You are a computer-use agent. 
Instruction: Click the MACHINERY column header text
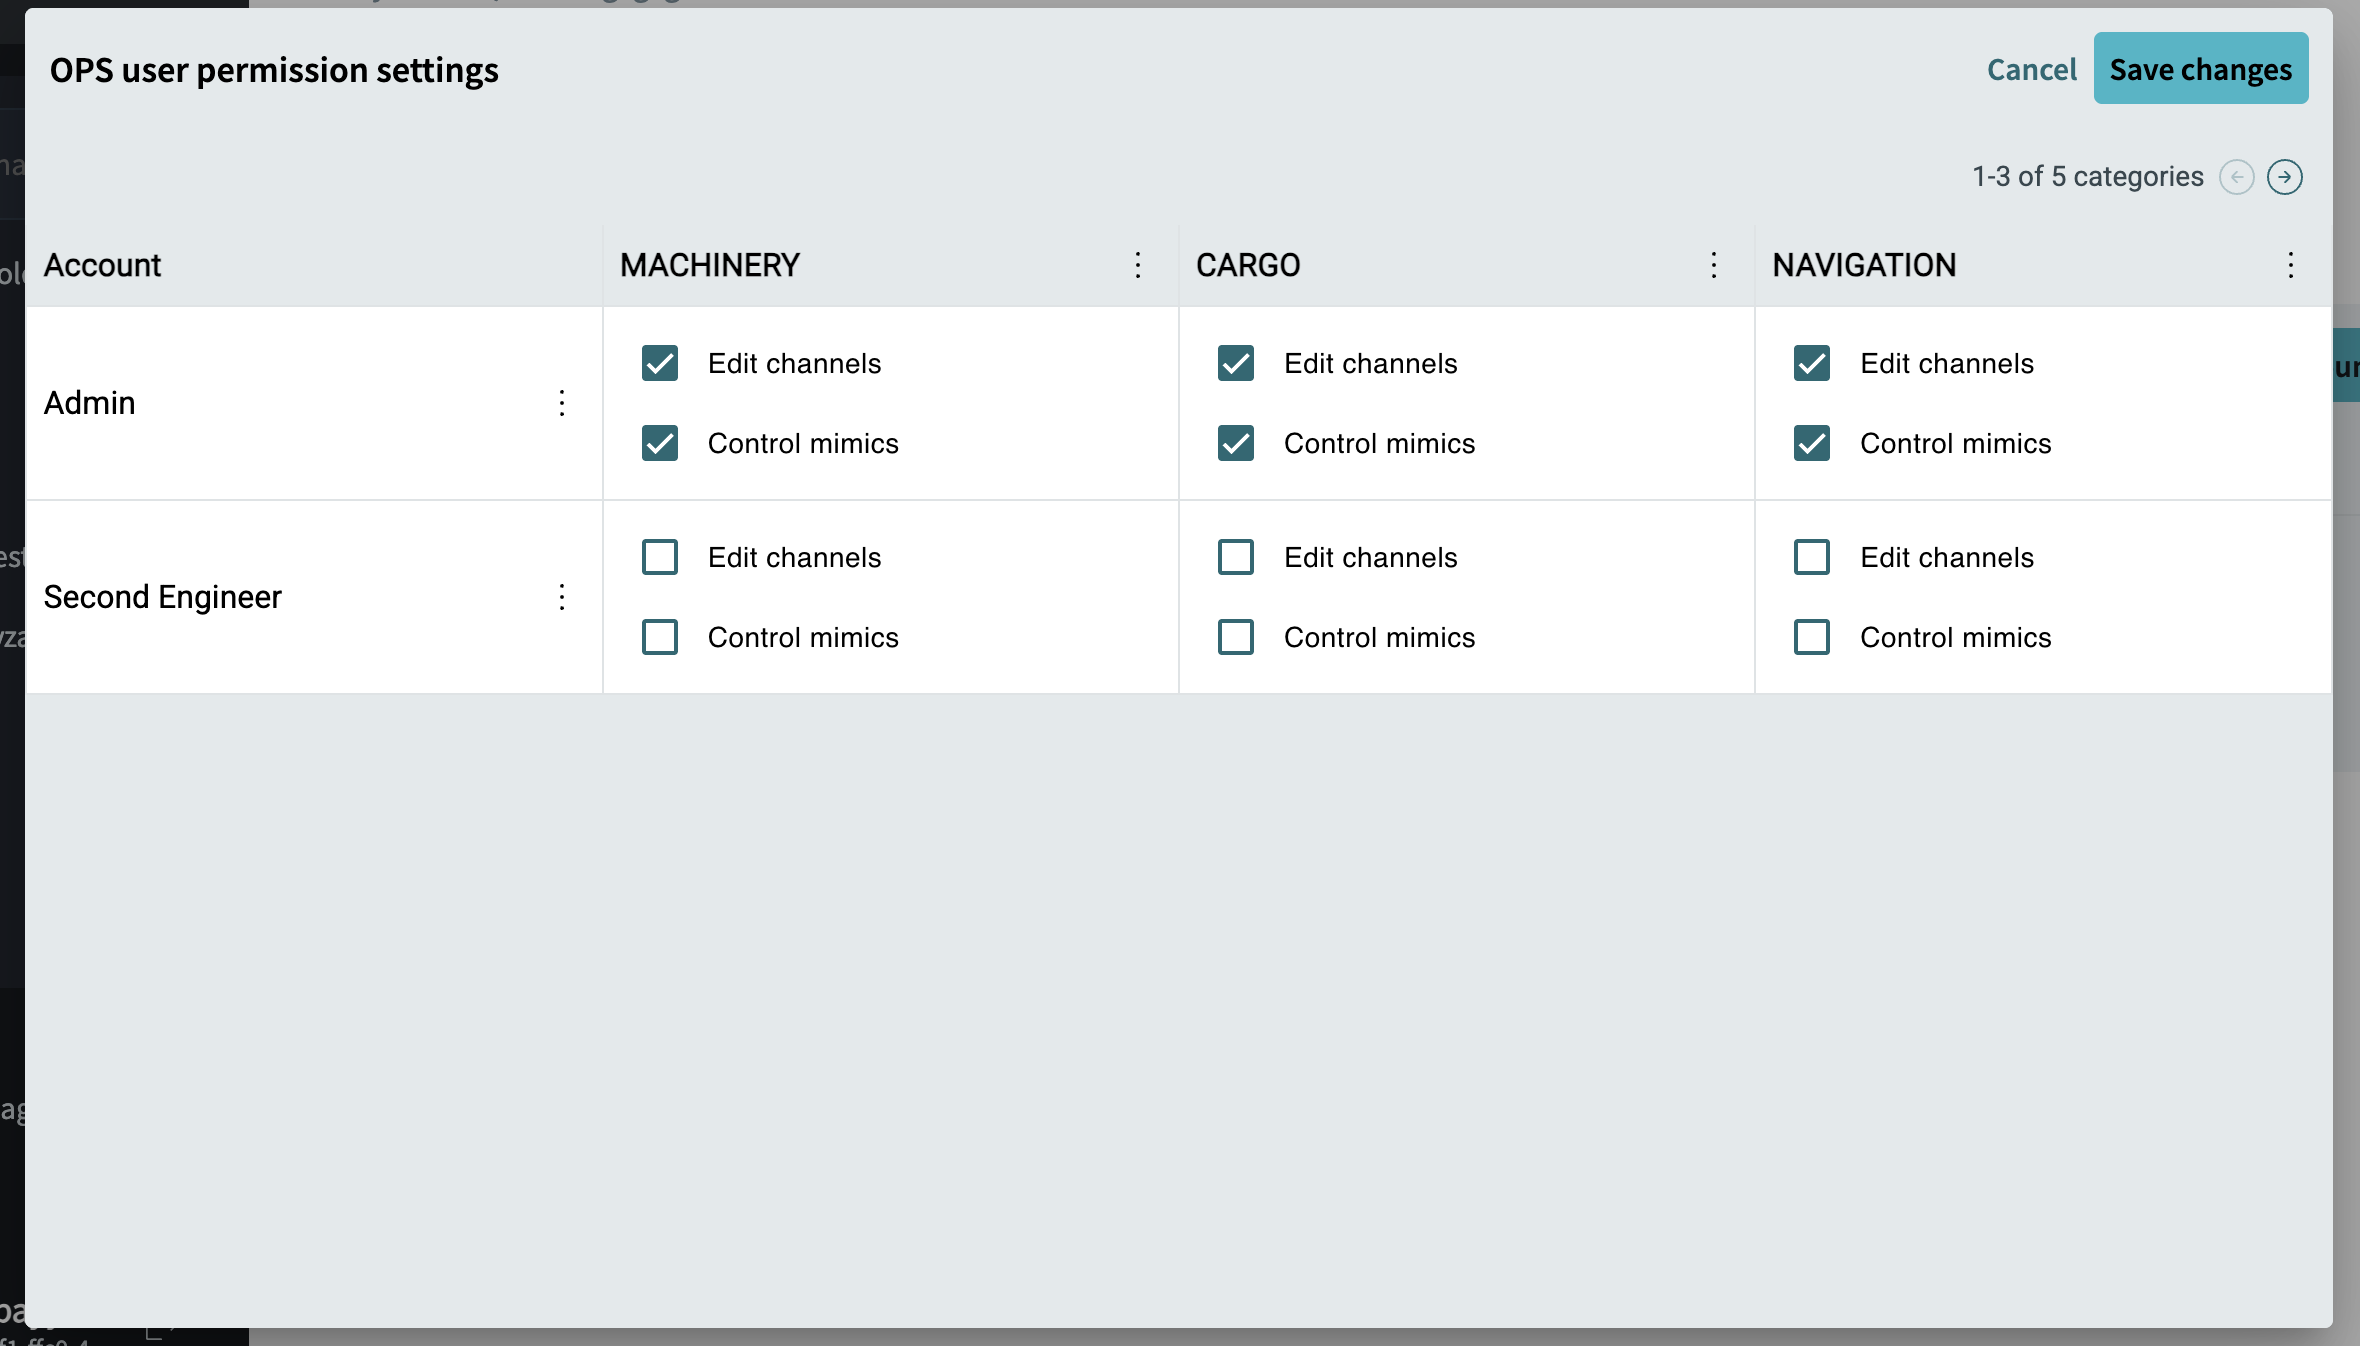click(x=710, y=265)
